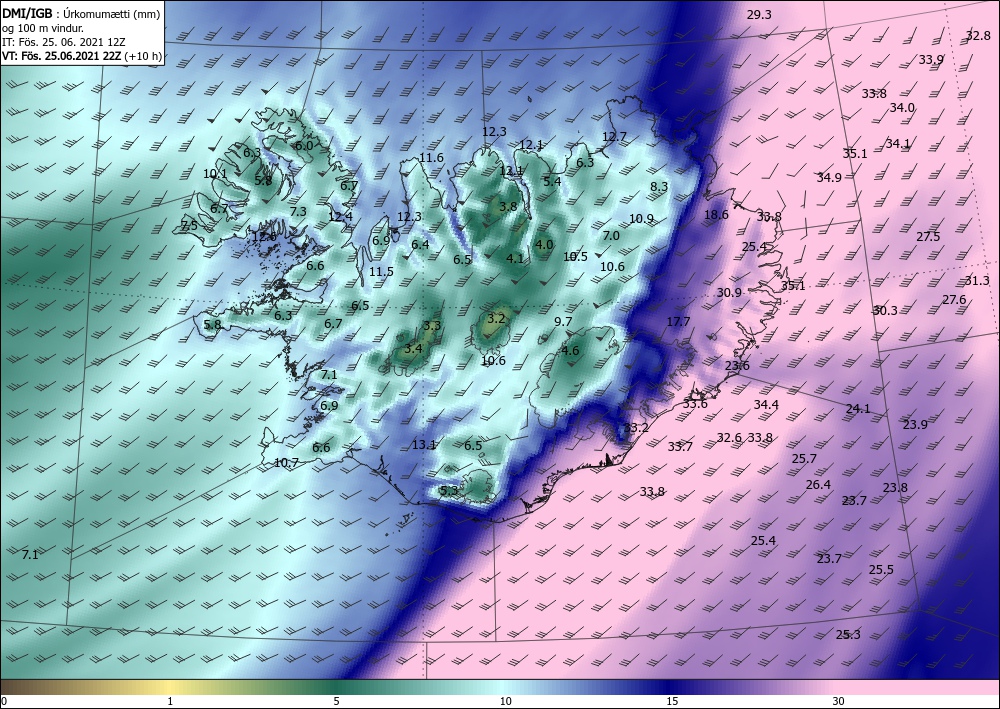Screen dimensions: 1000x709
Task: Click the value 3.8
Action: 508,207
